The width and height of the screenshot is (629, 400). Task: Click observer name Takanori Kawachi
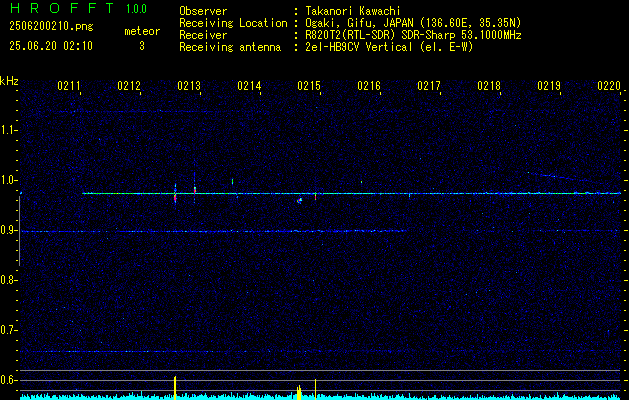pyautogui.click(x=353, y=11)
